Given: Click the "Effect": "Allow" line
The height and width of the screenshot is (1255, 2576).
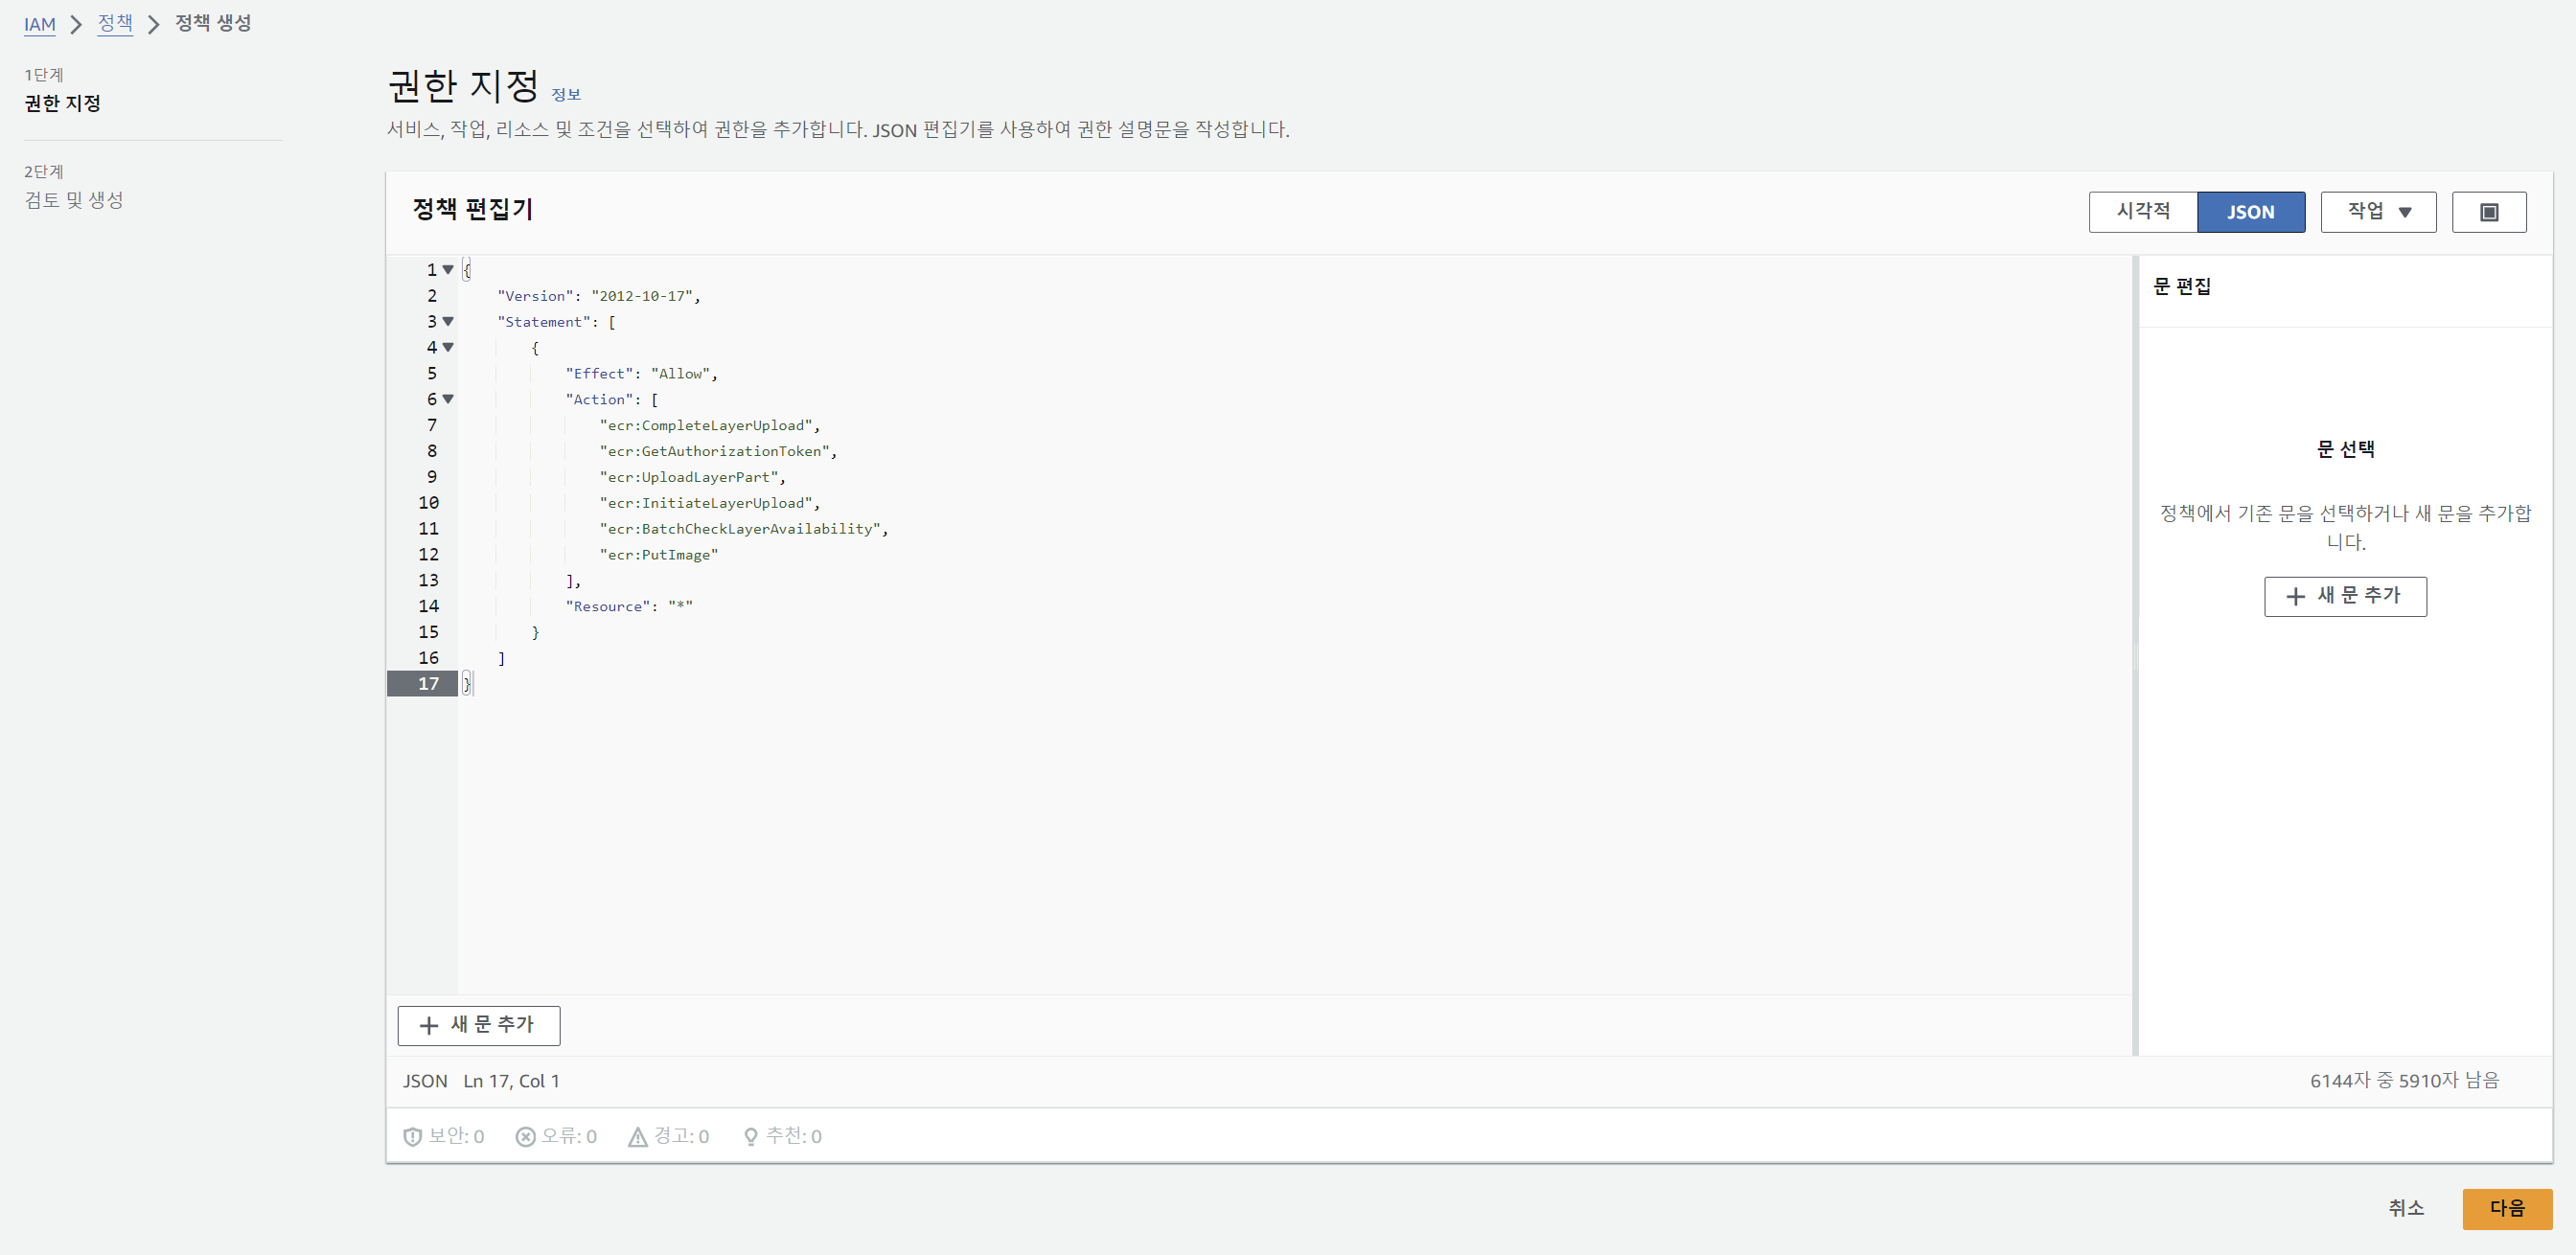Looking at the screenshot, I should 641,374.
